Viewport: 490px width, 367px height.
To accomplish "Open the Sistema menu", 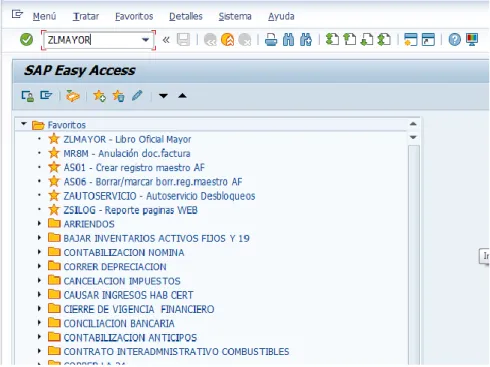I will (x=235, y=16).
